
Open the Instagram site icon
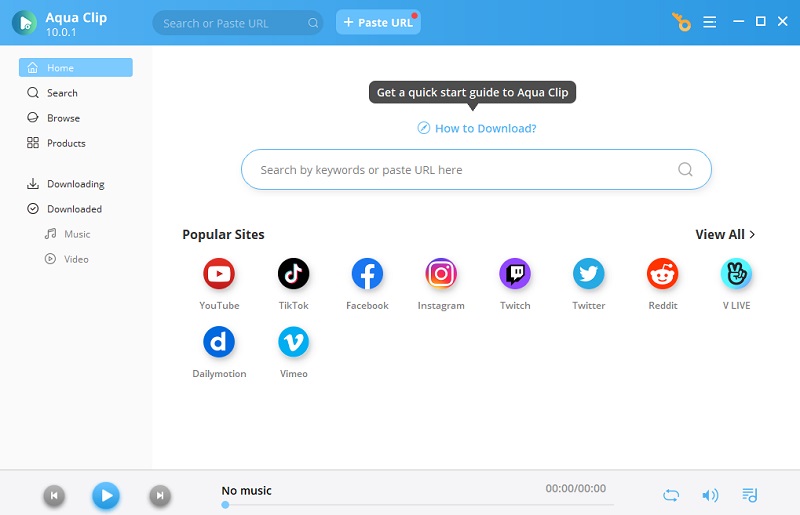[441, 274]
